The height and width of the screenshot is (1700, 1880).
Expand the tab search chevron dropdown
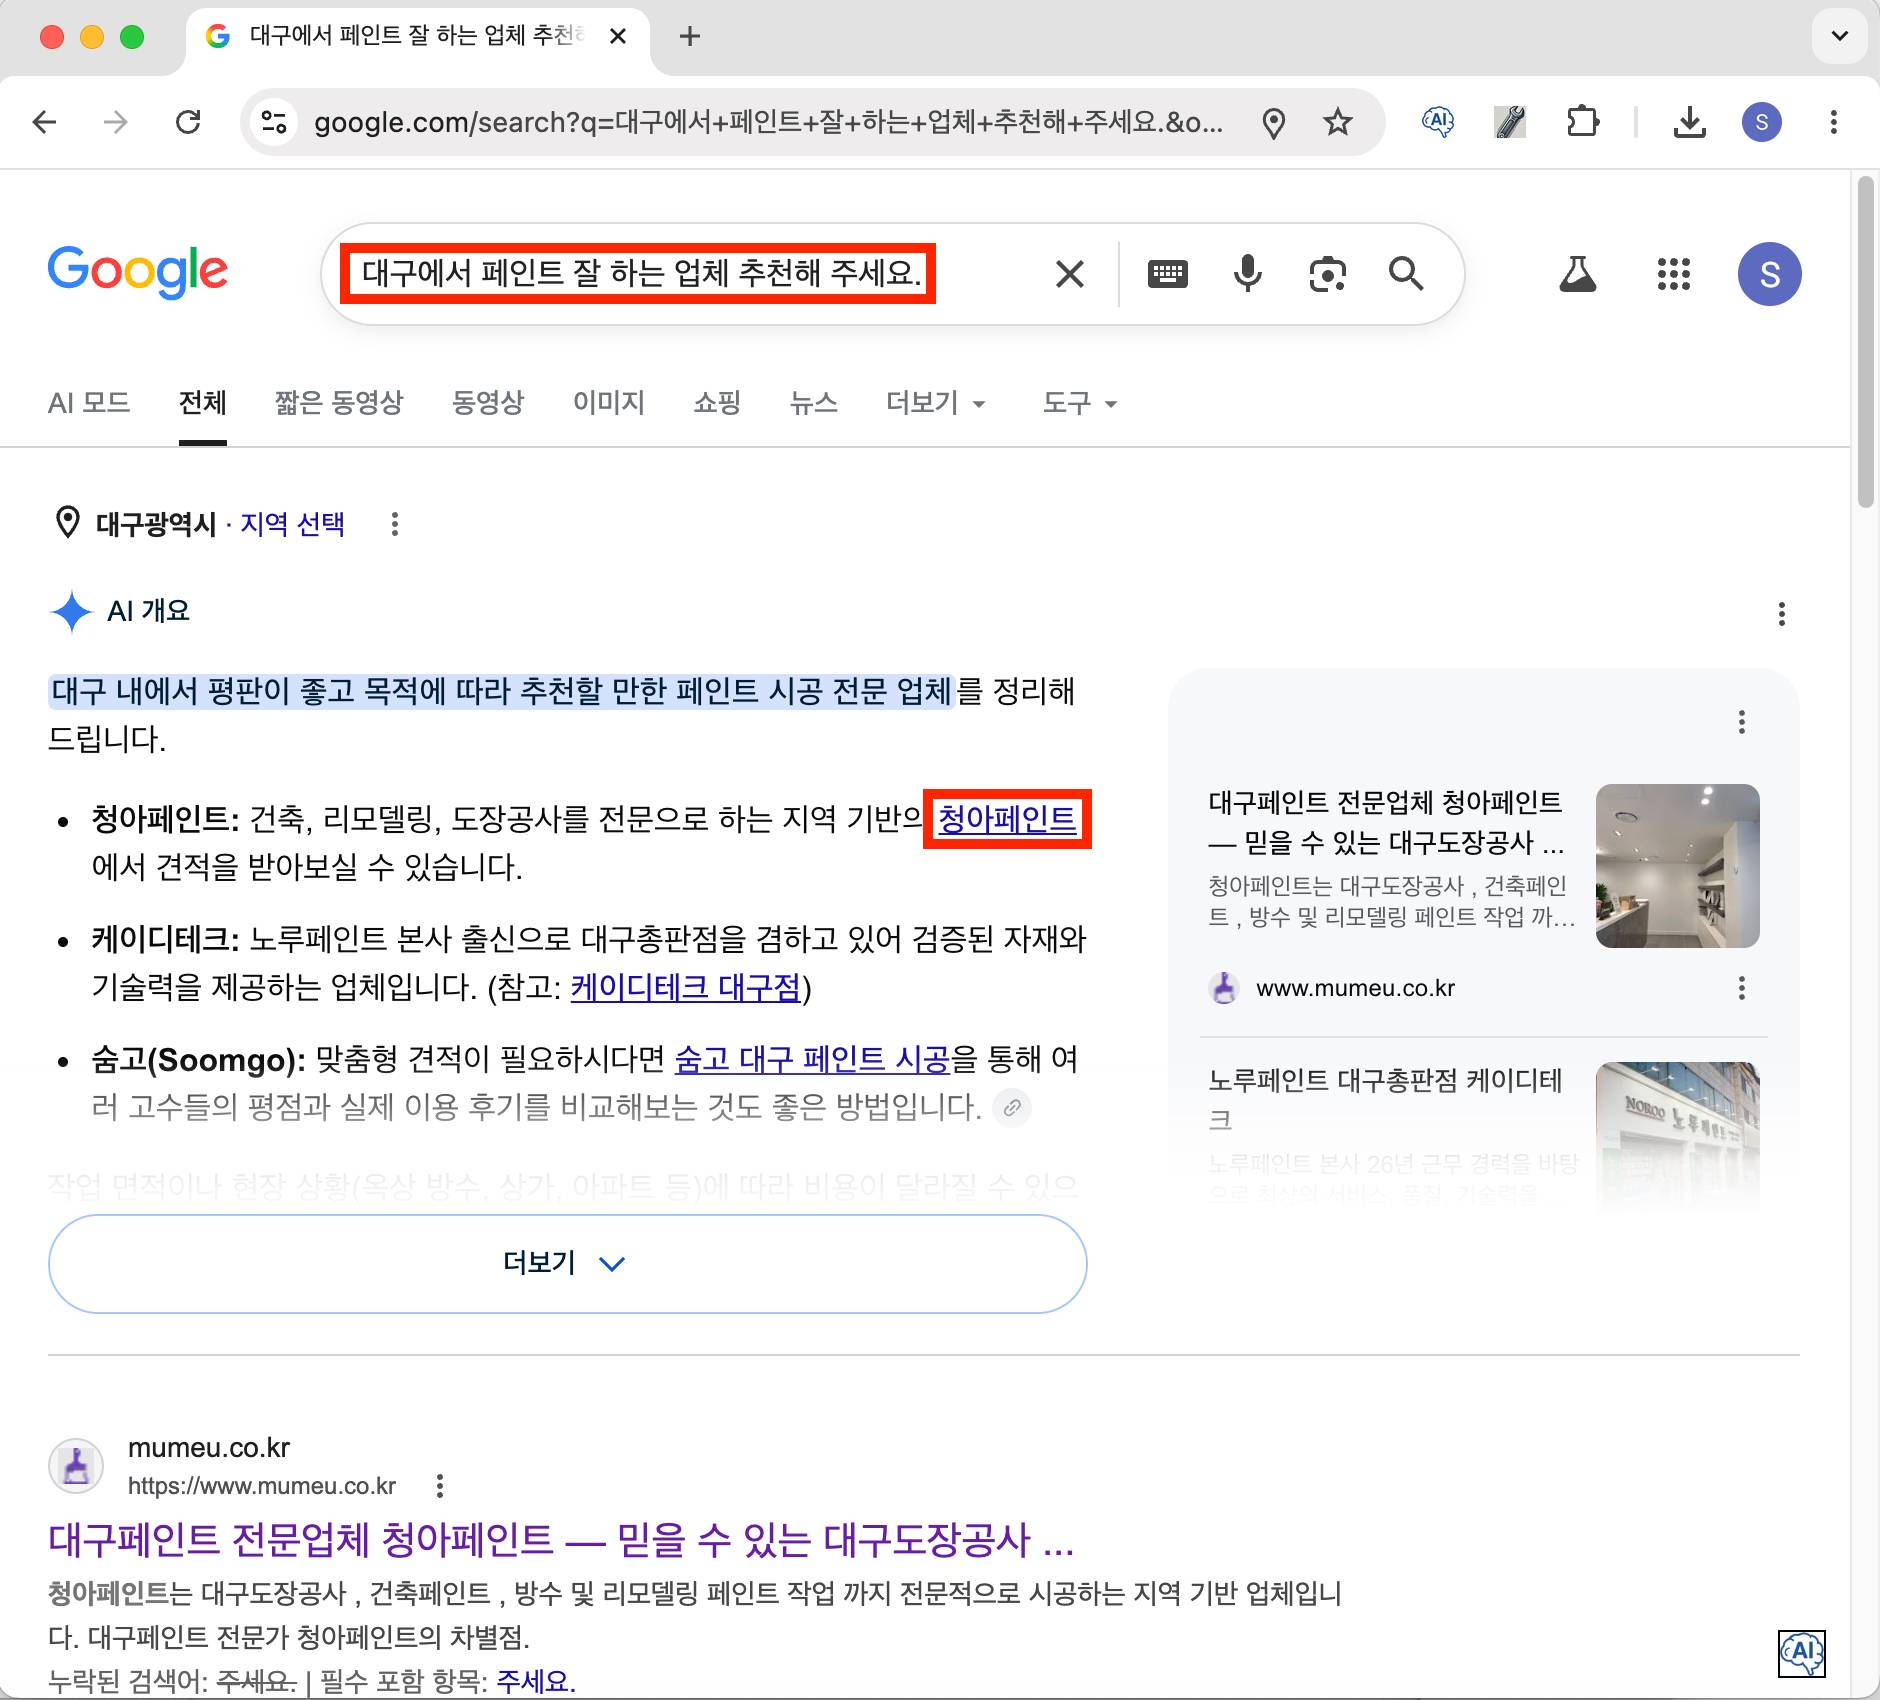tap(1839, 37)
